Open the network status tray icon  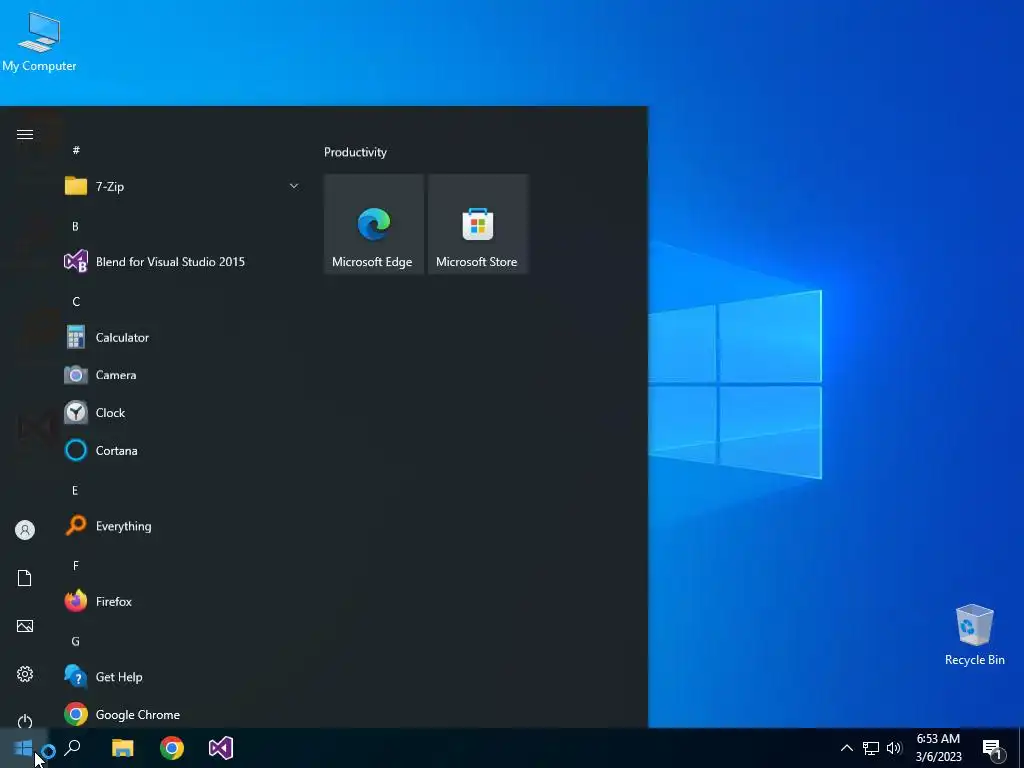tap(871, 748)
